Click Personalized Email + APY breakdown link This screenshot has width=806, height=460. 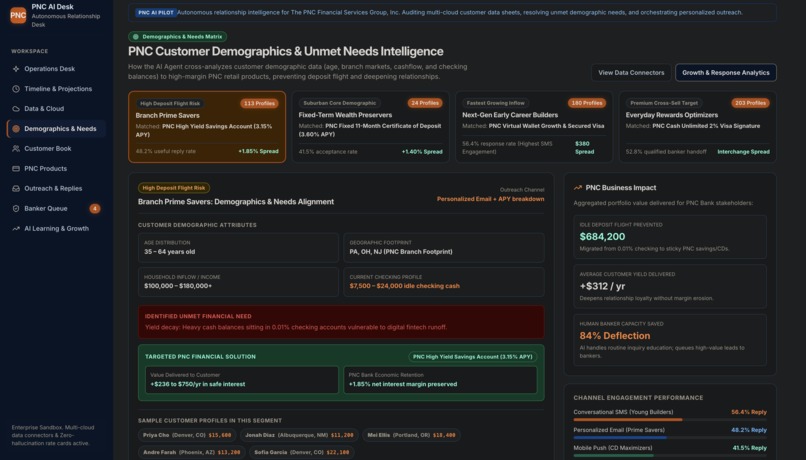coord(490,199)
